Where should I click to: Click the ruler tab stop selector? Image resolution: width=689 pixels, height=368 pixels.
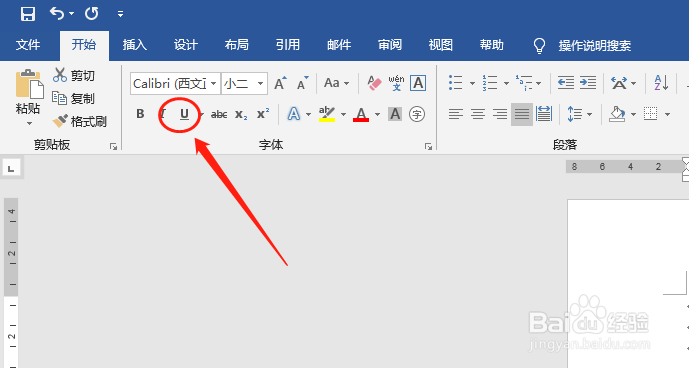(11, 168)
